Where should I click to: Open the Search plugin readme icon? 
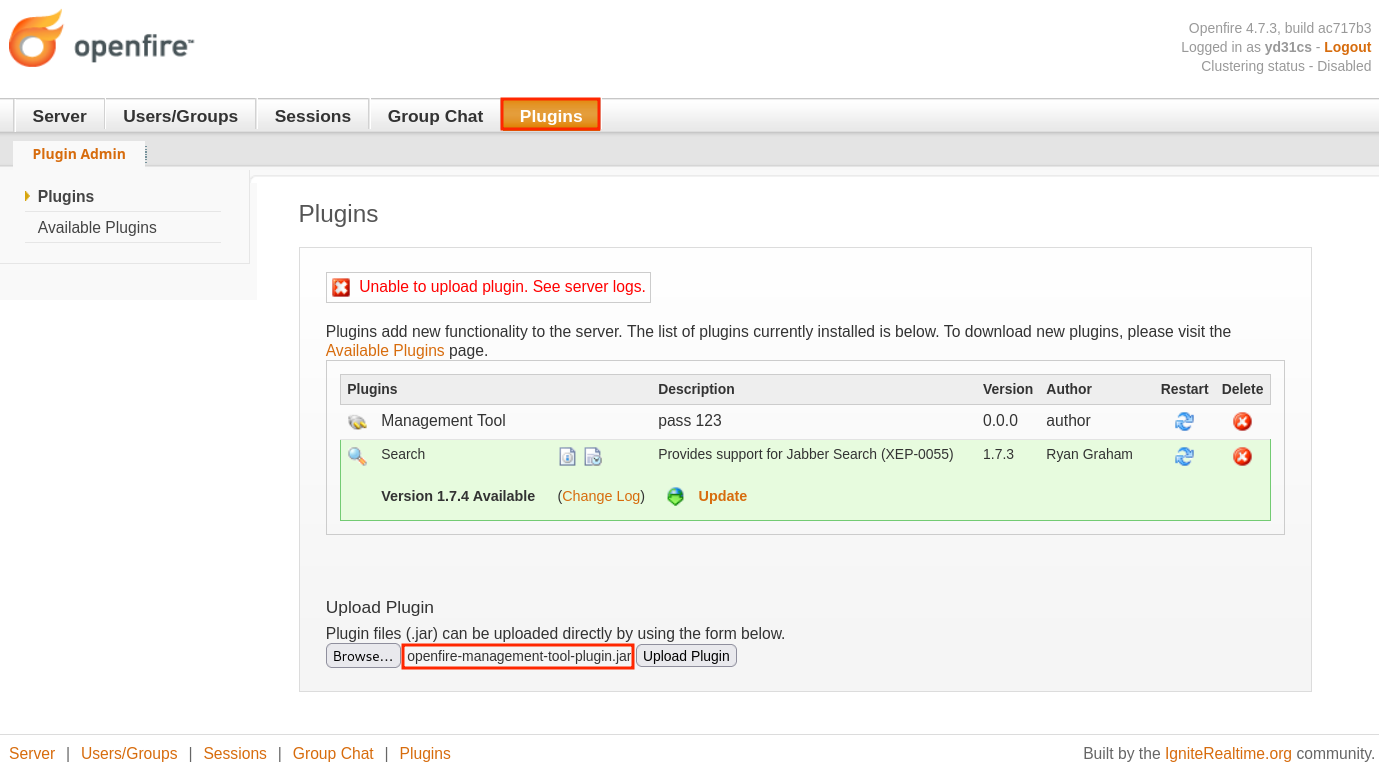click(x=567, y=457)
